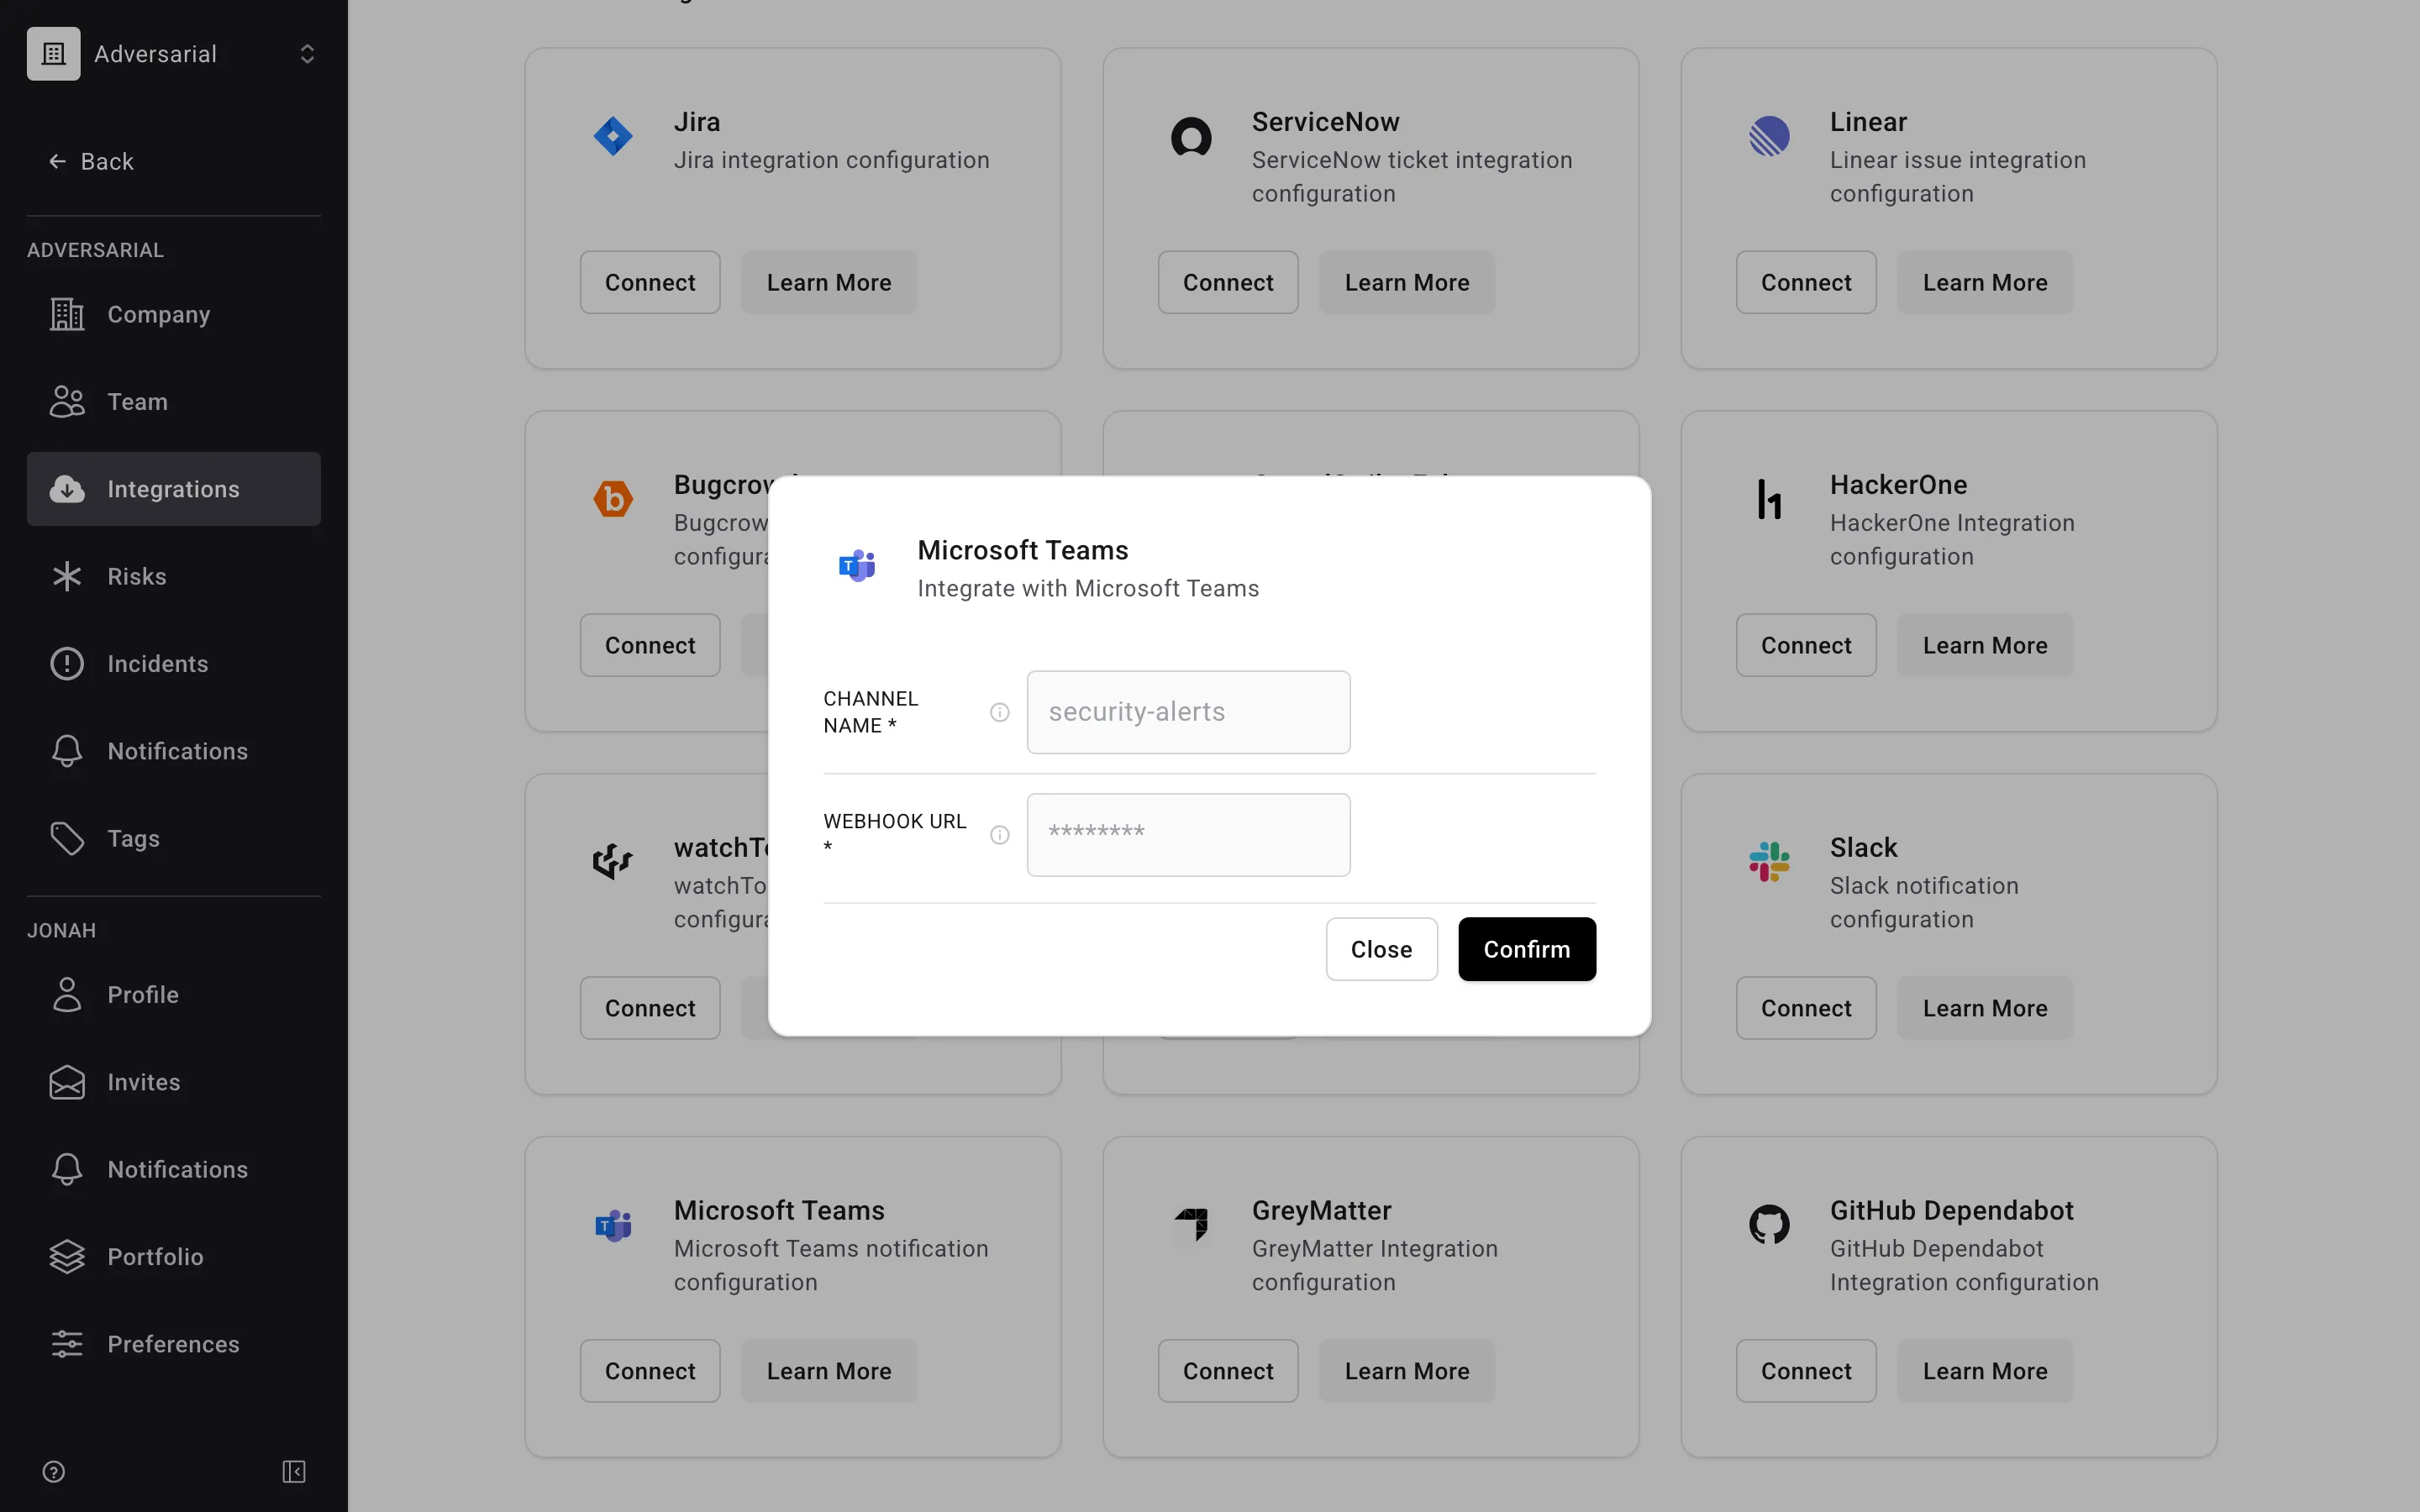The image size is (2420, 1512).
Task: Click the Microsoft Teams logo in dialog
Action: click(x=857, y=566)
